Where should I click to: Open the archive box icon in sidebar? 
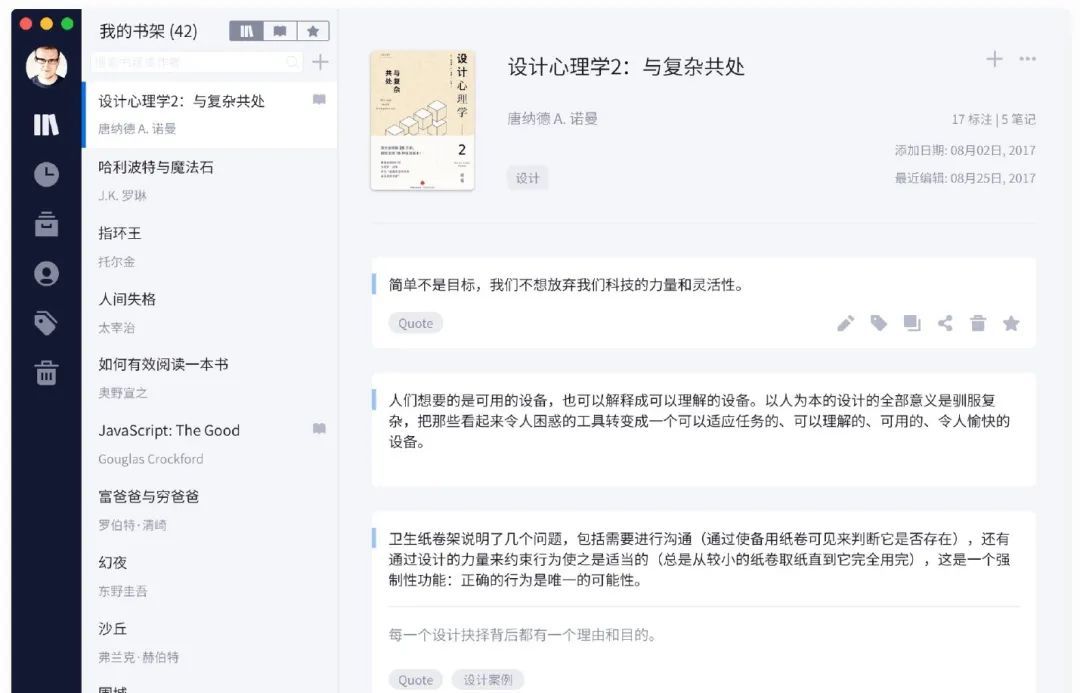pos(46,224)
